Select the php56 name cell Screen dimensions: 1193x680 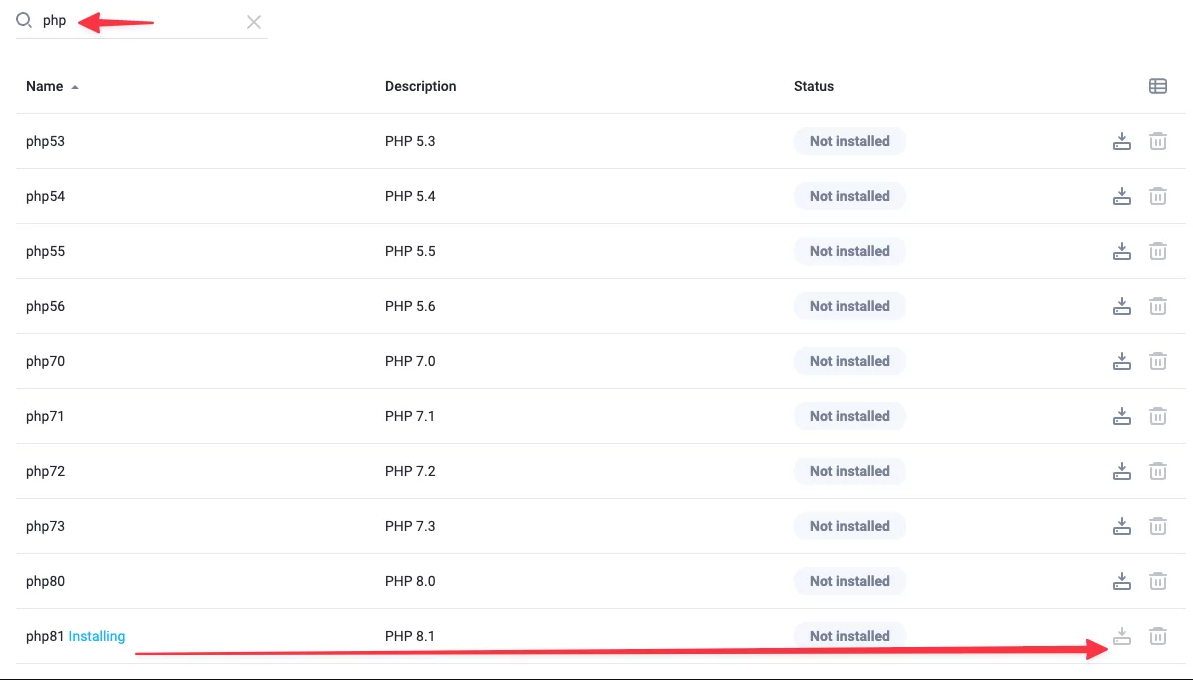coord(46,306)
